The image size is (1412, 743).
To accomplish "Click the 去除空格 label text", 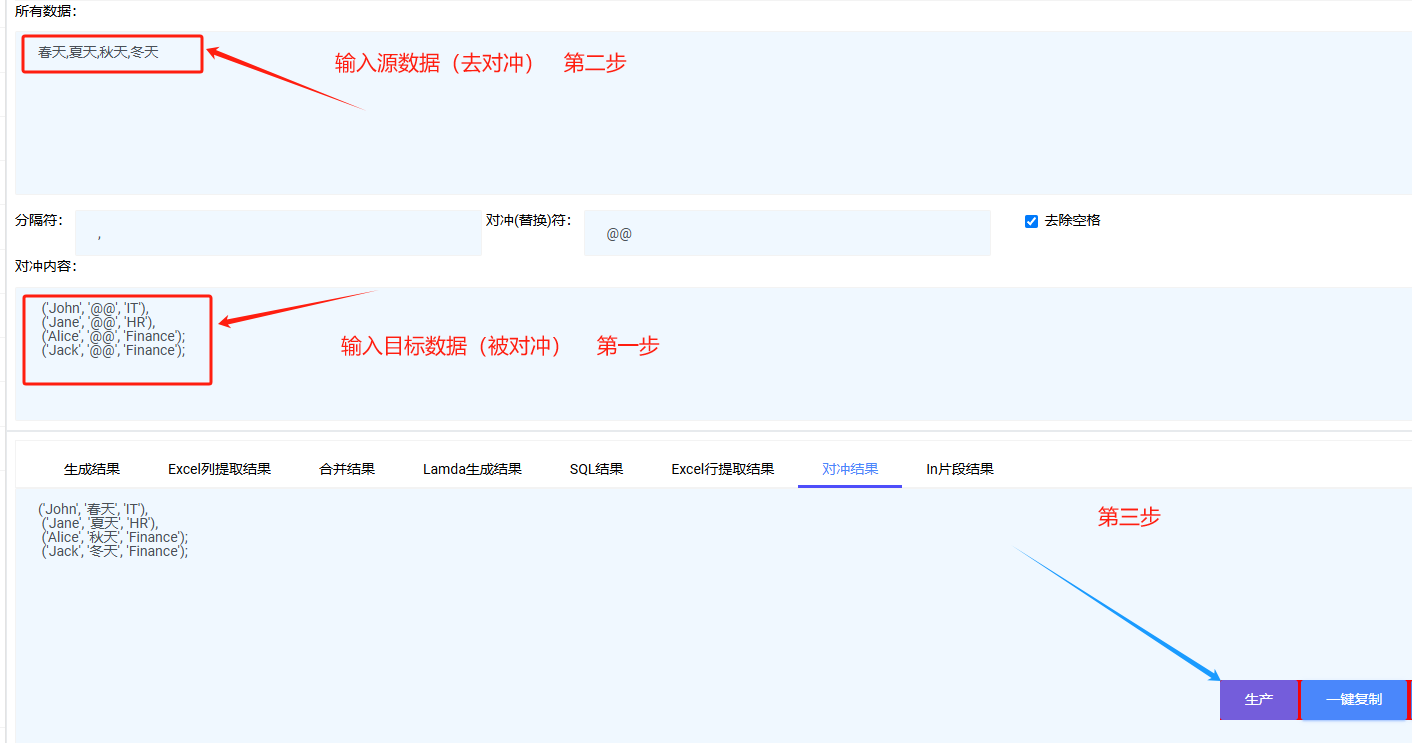I will [1072, 221].
